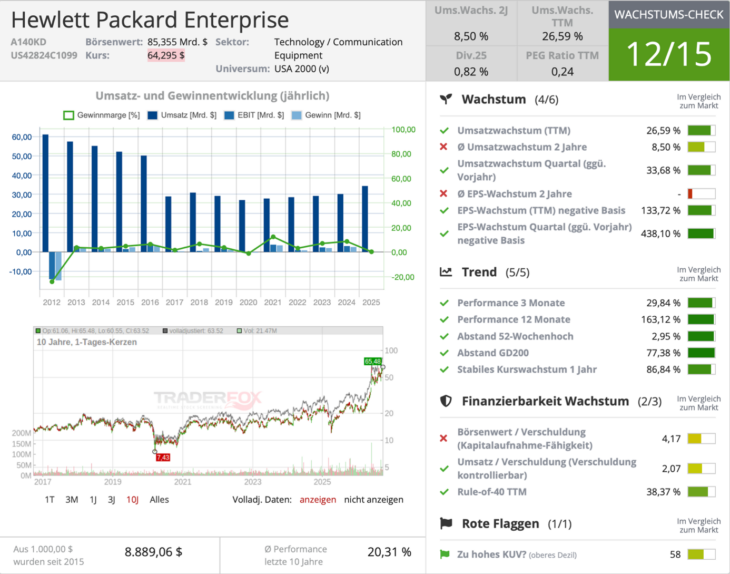The image size is (730, 574).
Task: Click the 7,43 low price marker on chart
Action: click(x=163, y=457)
